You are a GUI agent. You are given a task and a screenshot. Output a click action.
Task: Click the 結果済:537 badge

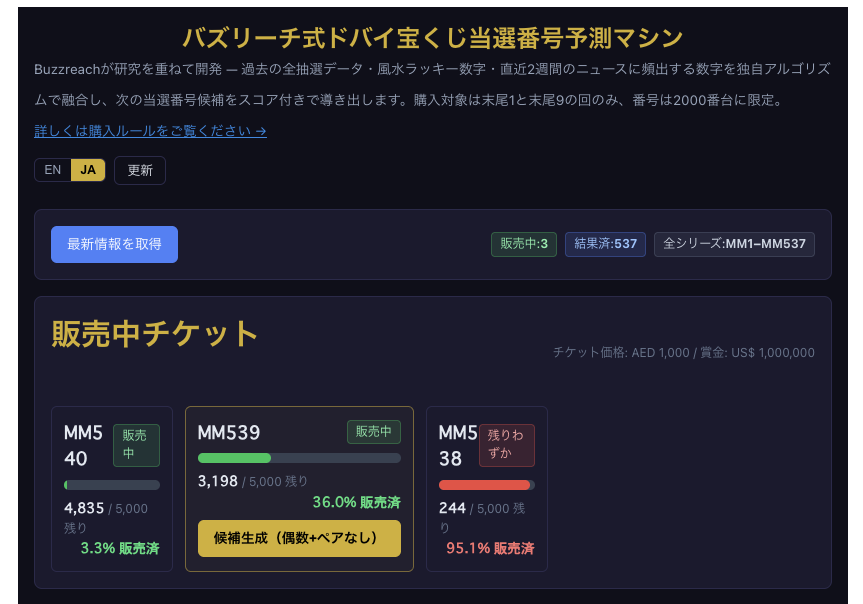pos(605,244)
